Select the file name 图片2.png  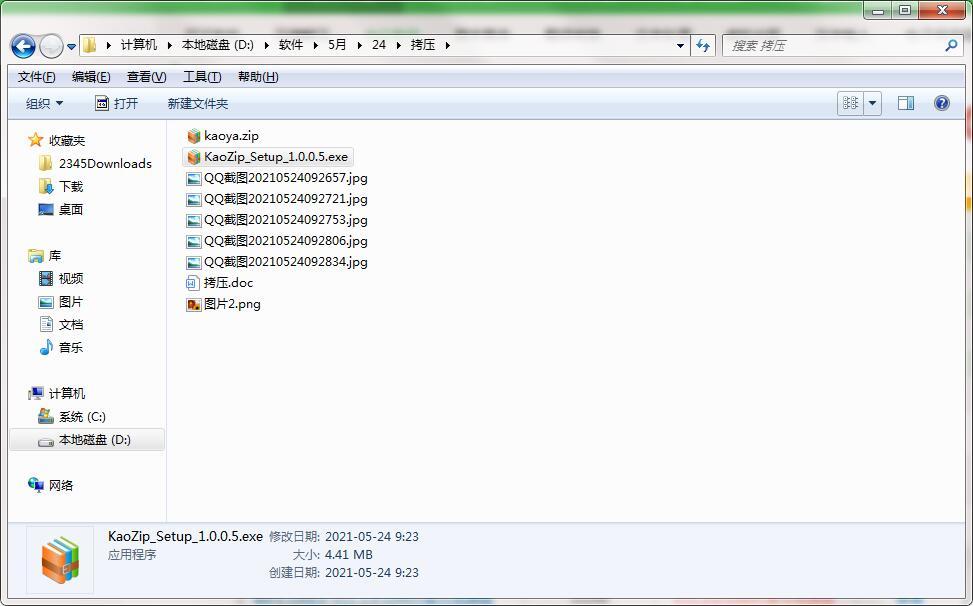coord(232,304)
